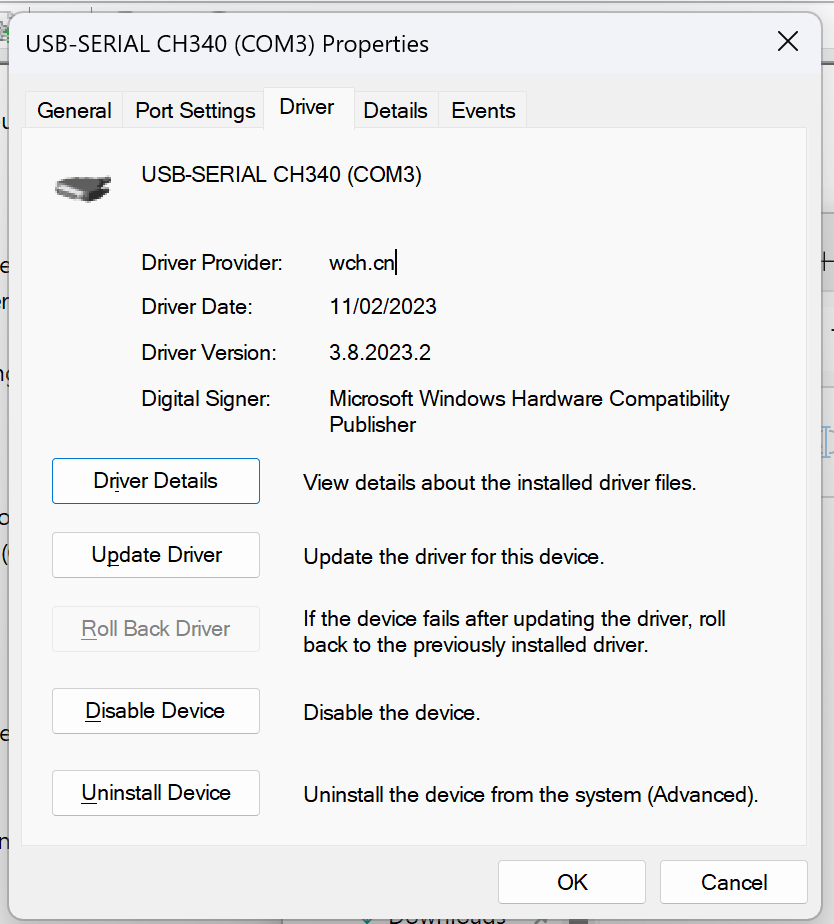The width and height of the screenshot is (834, 924).
Task: Choose Uninstall Device
Action: [155, 793]
